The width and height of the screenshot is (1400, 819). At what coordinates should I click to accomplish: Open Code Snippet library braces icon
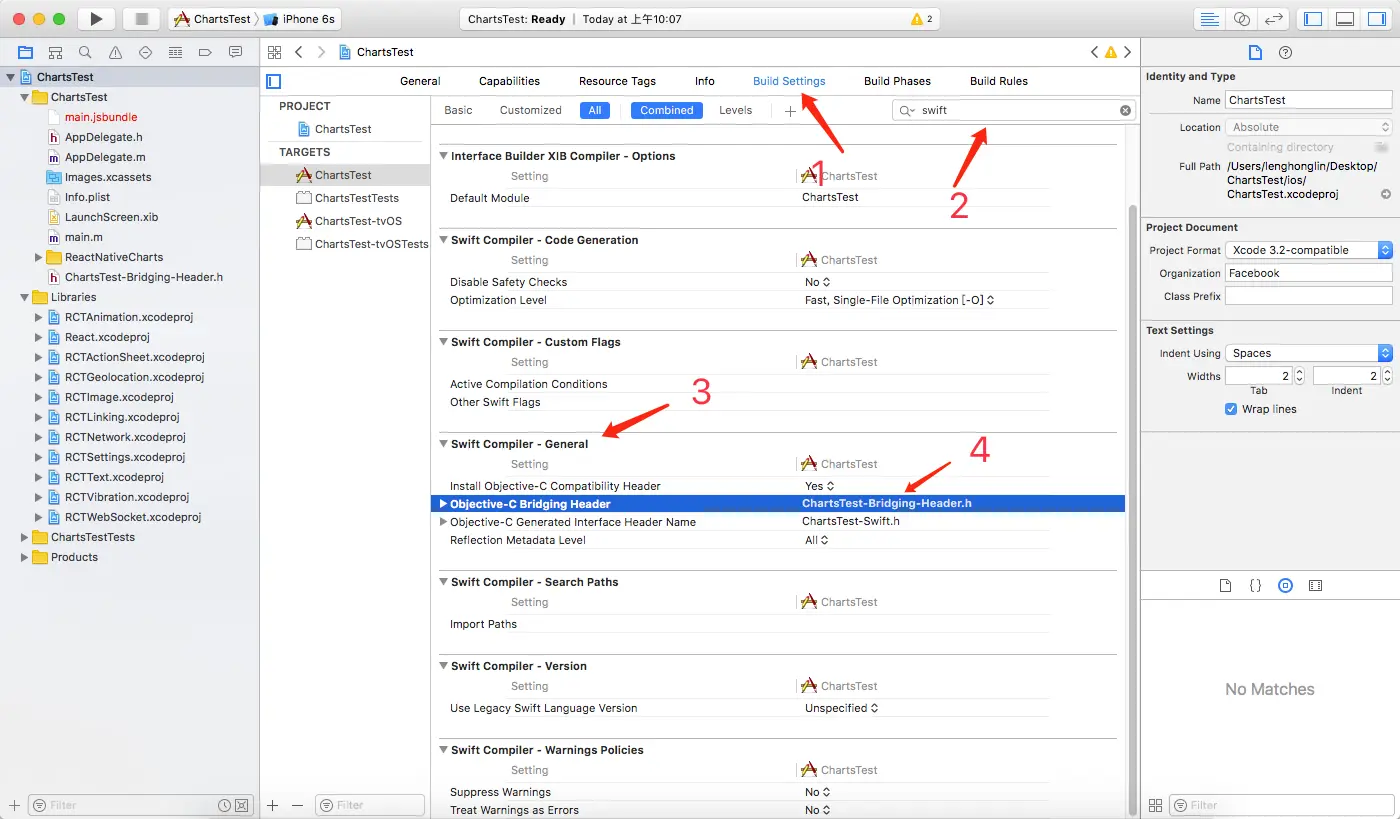(1255, 586)
